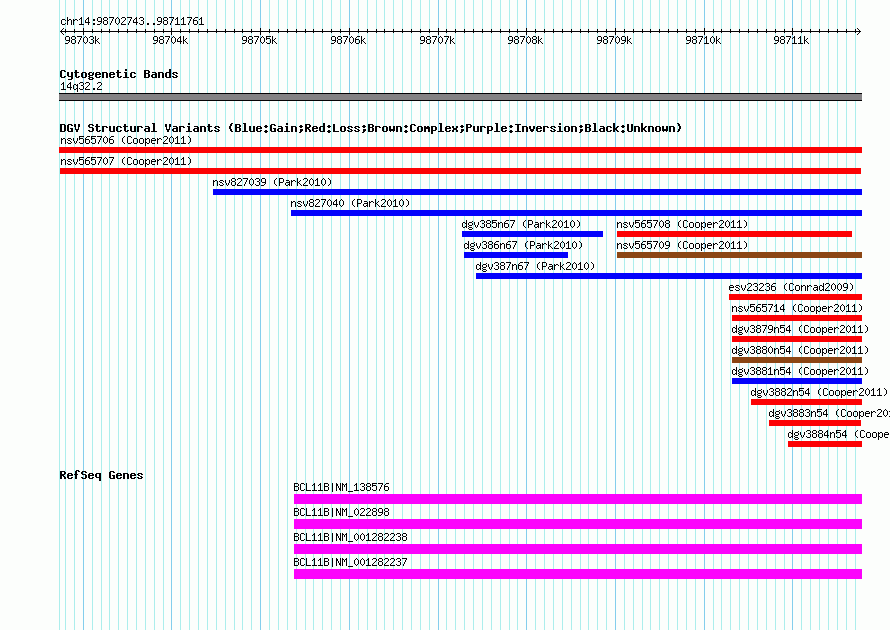Click the 98710k ruler position
The image size is (890, 630).
pyautogui.click(x=703, y=40)
